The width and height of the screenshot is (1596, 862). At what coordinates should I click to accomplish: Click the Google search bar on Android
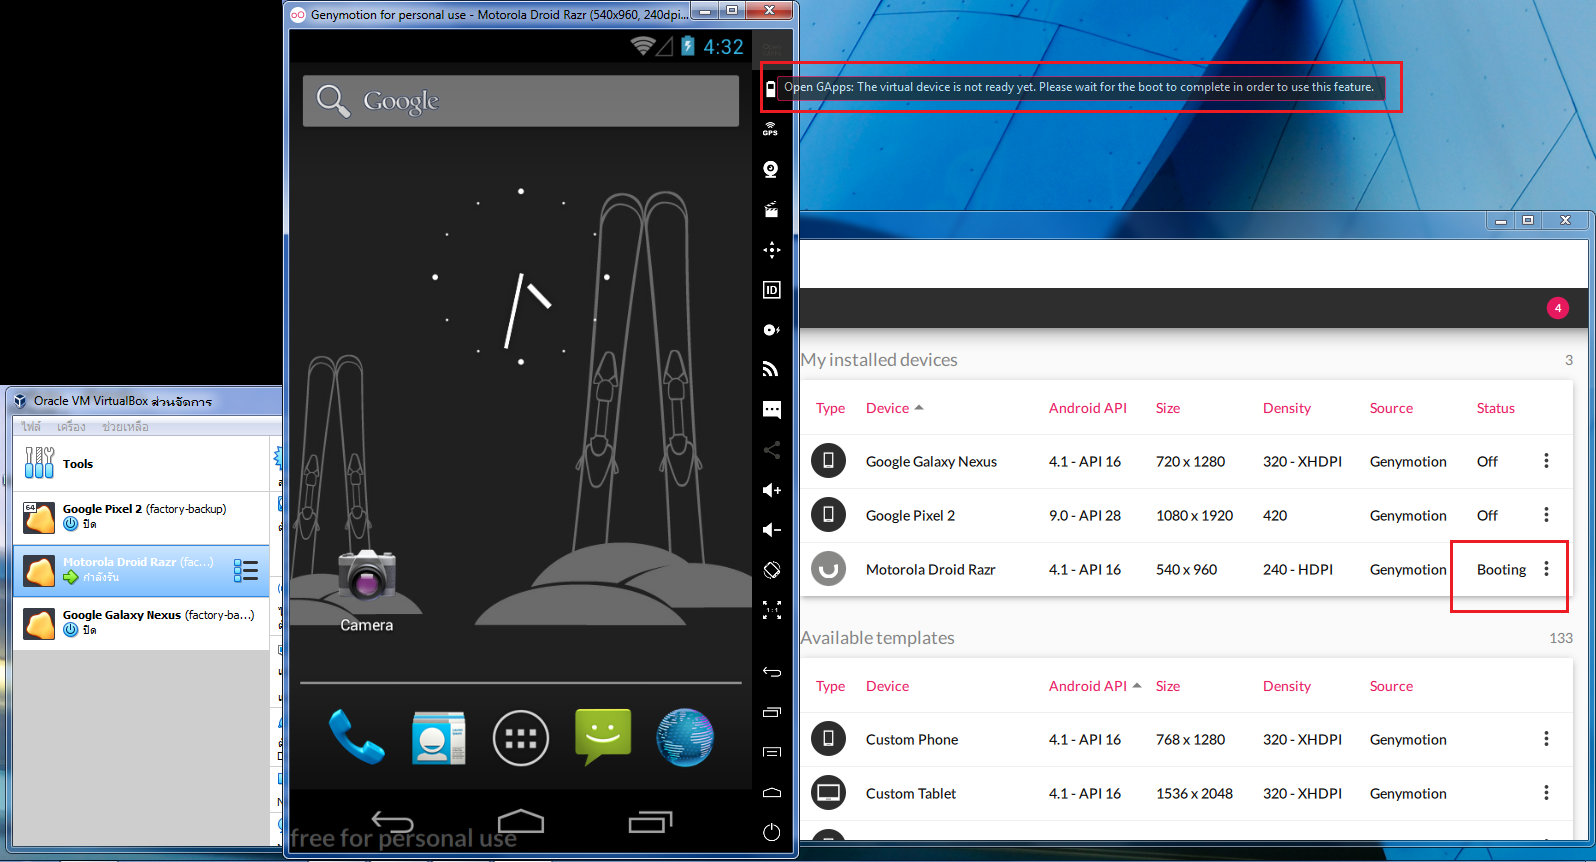click(x=521, y=101)
